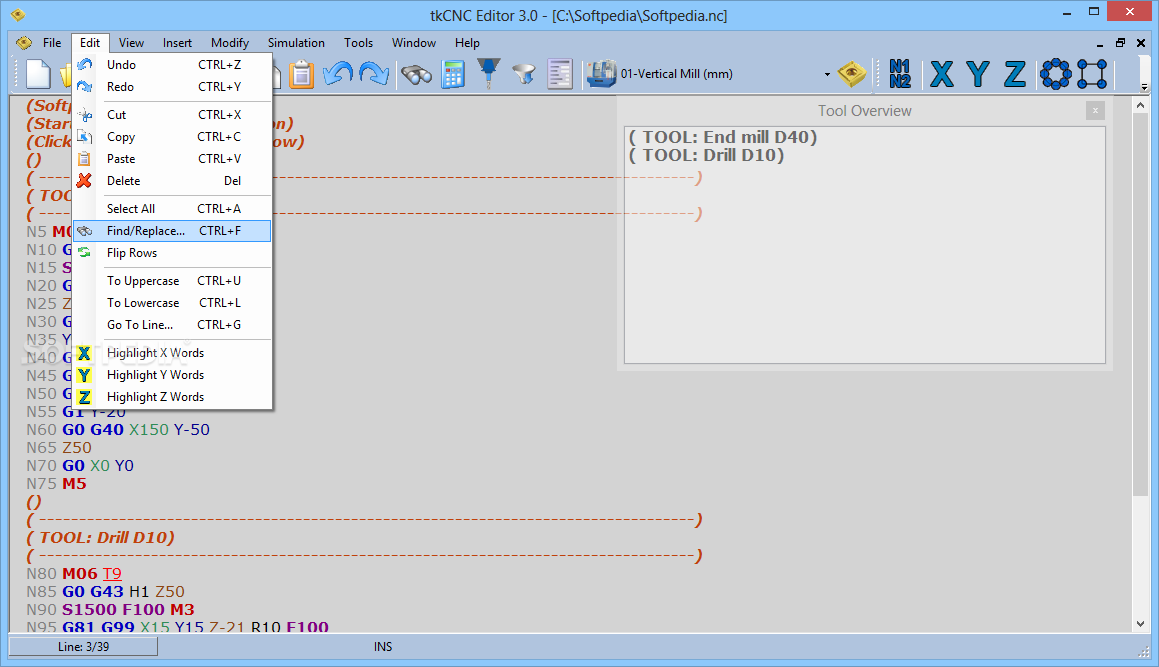
Task: Open the Help menu
Action: point(467,43)
